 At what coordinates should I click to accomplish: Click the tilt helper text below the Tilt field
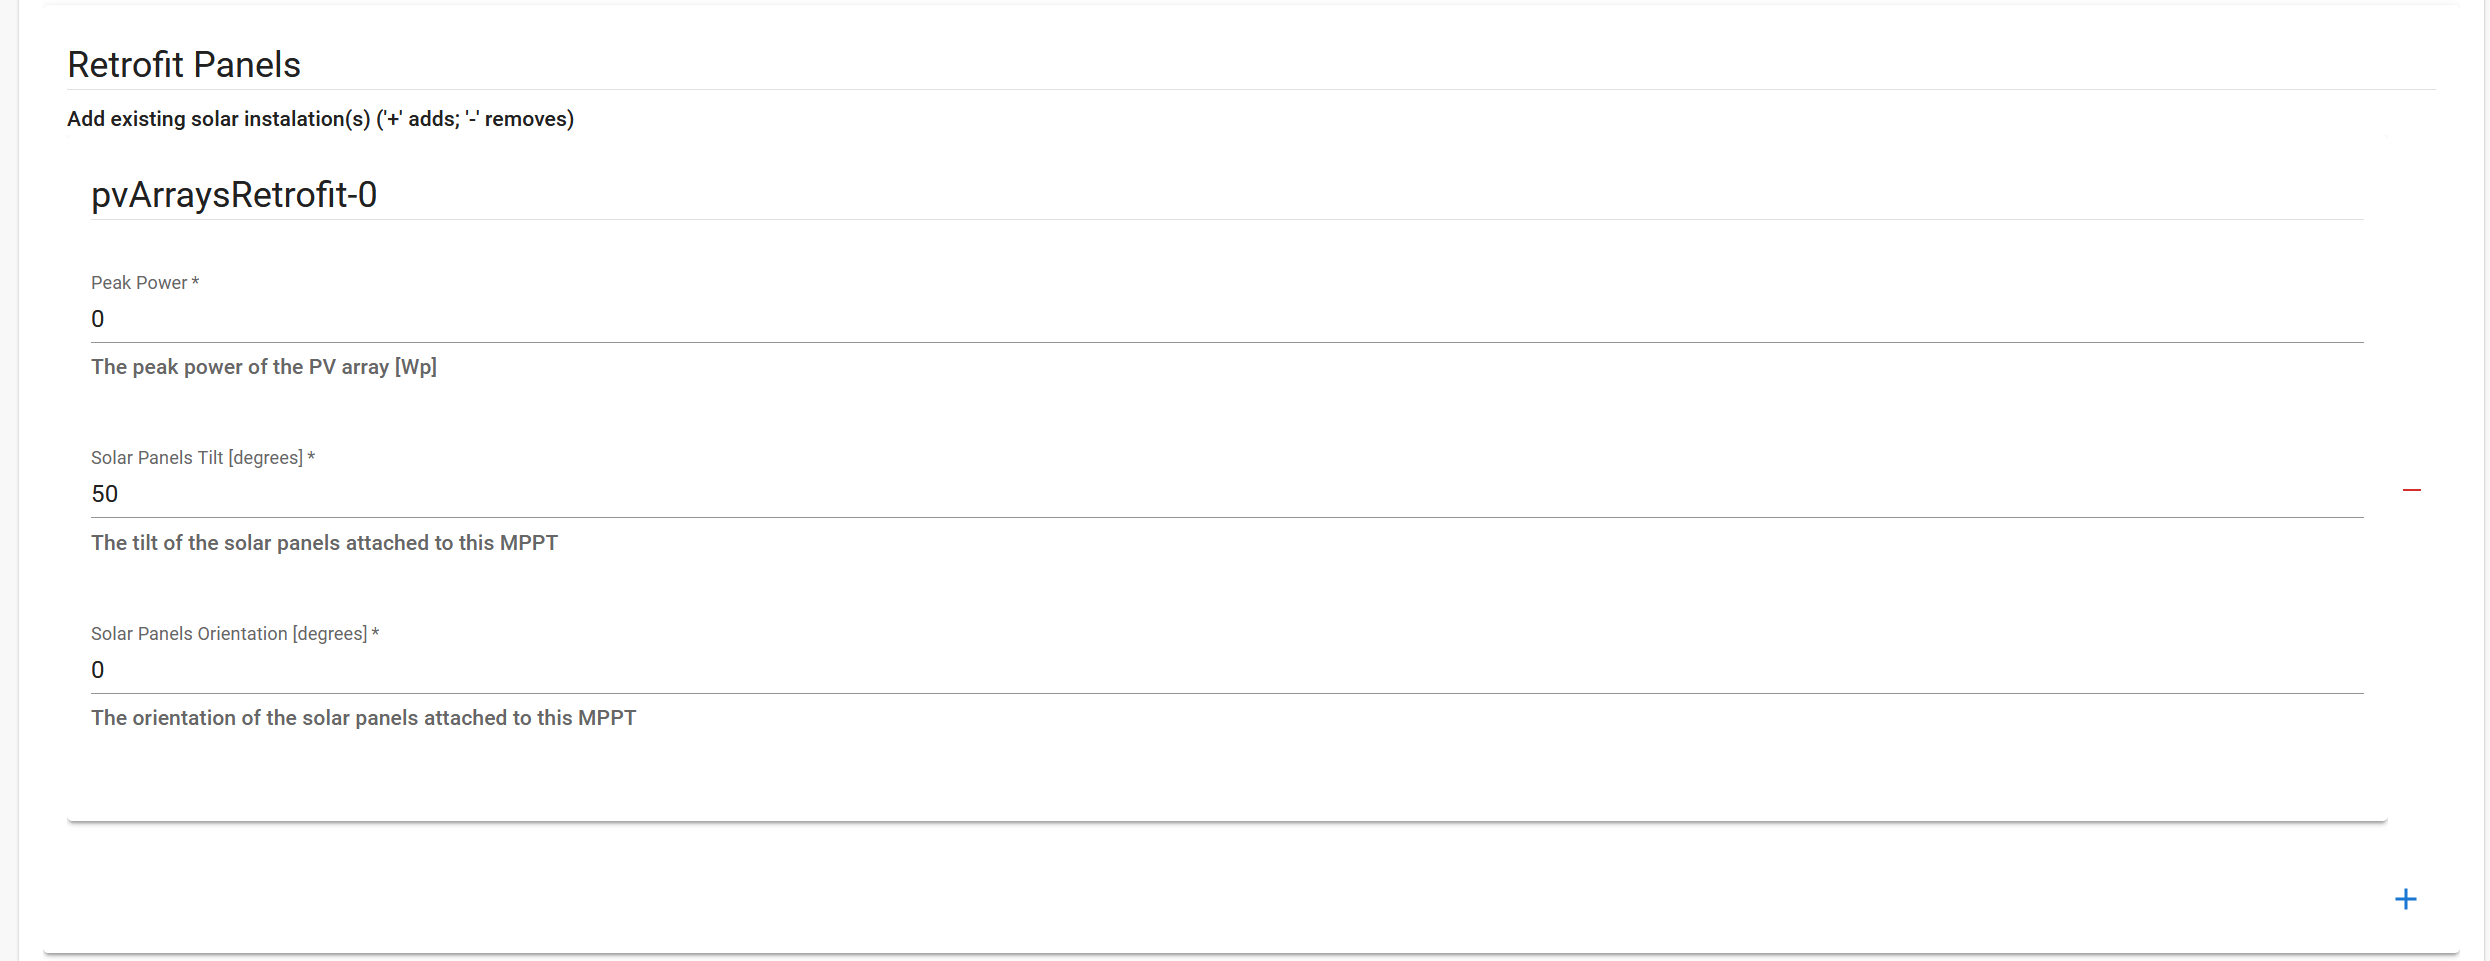[x=324, y=543]
